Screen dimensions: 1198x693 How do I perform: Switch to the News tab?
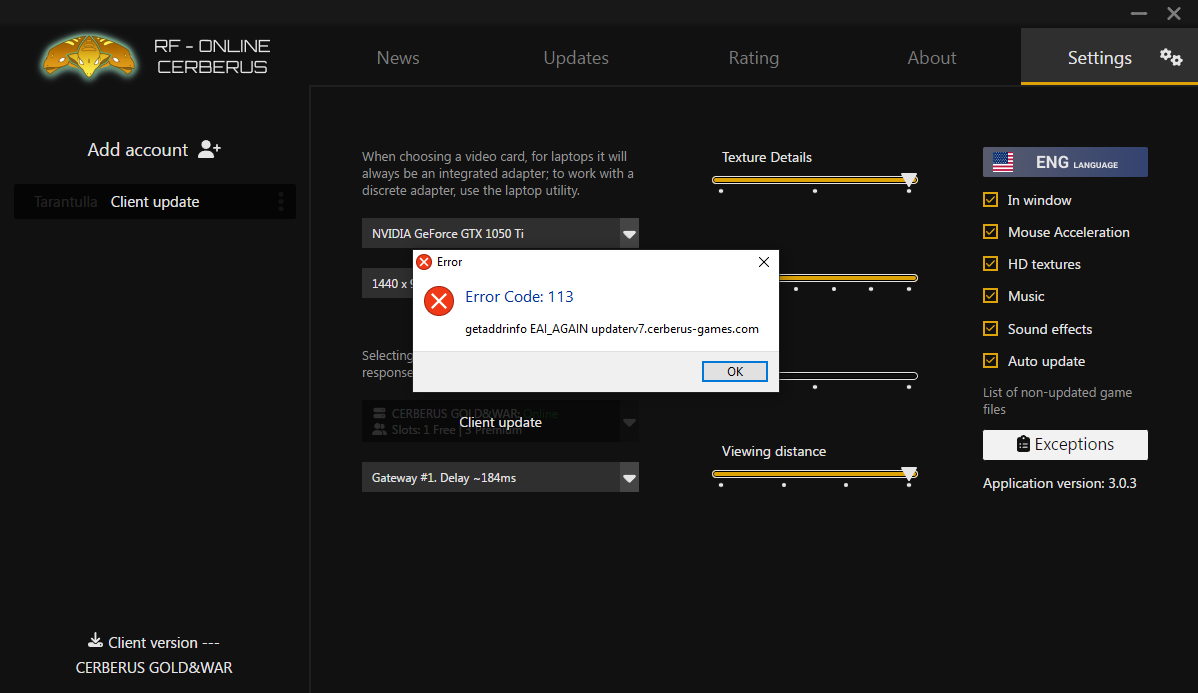[398, 58]
